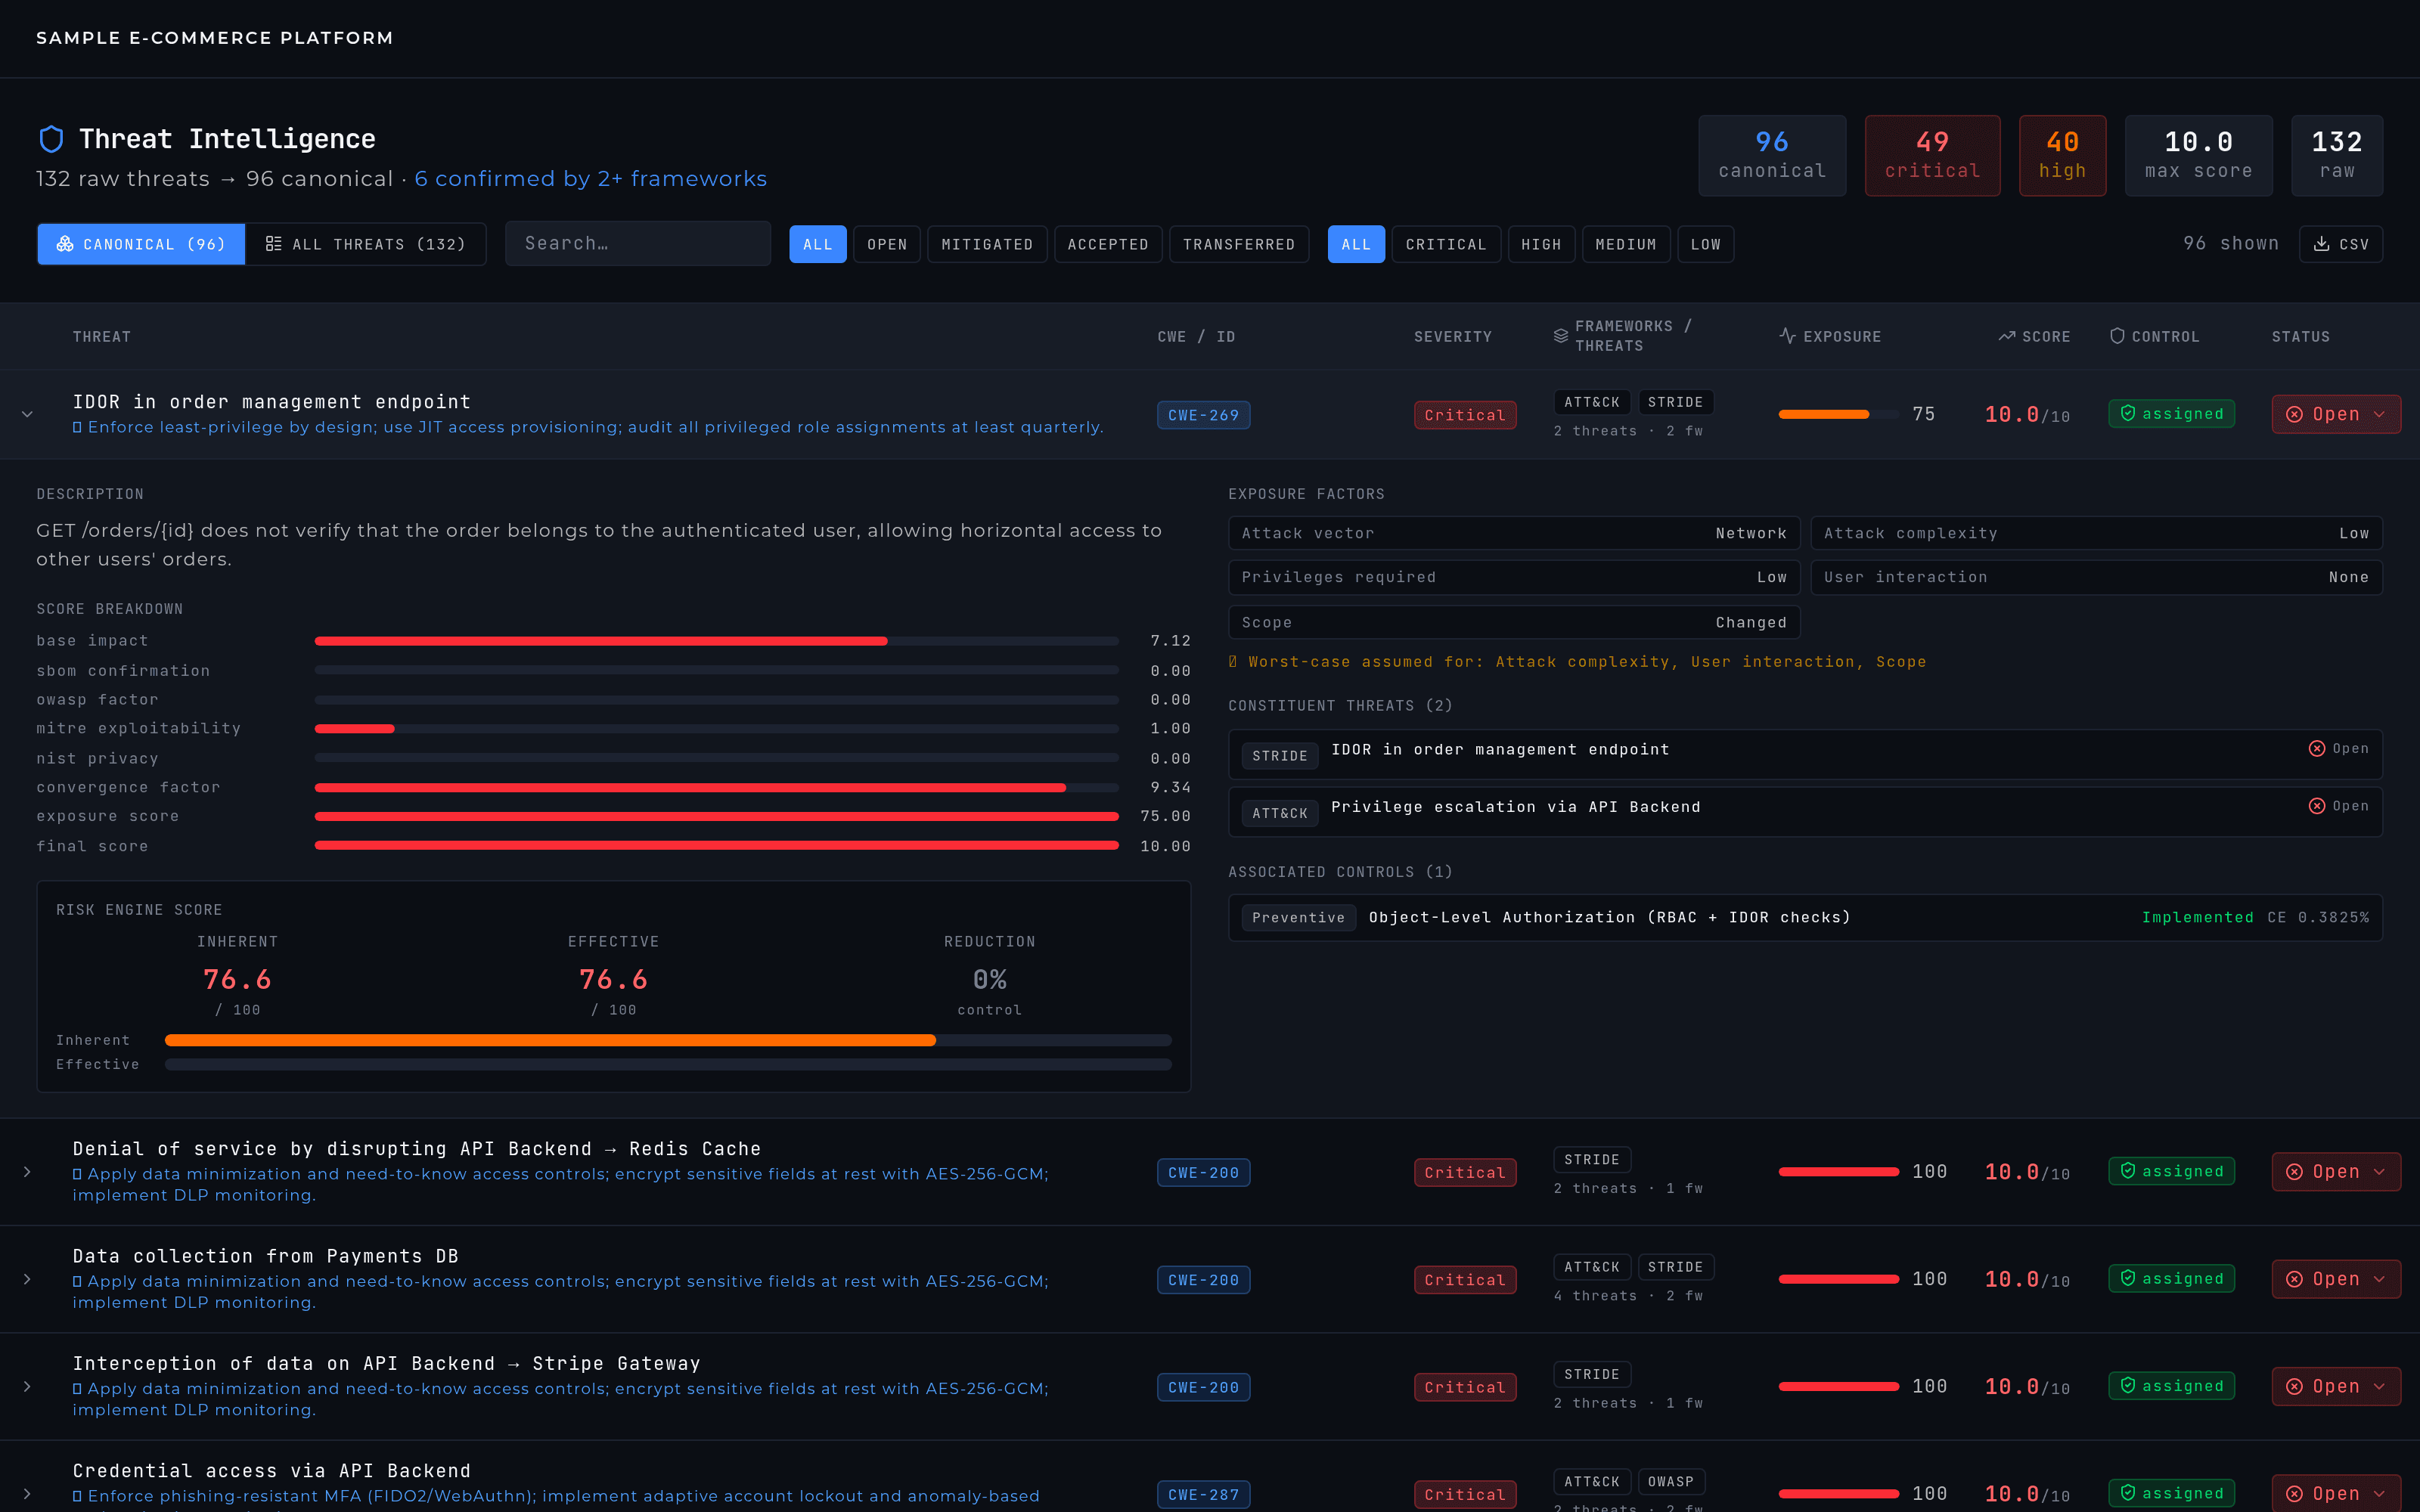Viewport: 2420px width, 1512px height.
Task: Click Critical badge in Data collection row
Action: [x=1464, y=1280]
